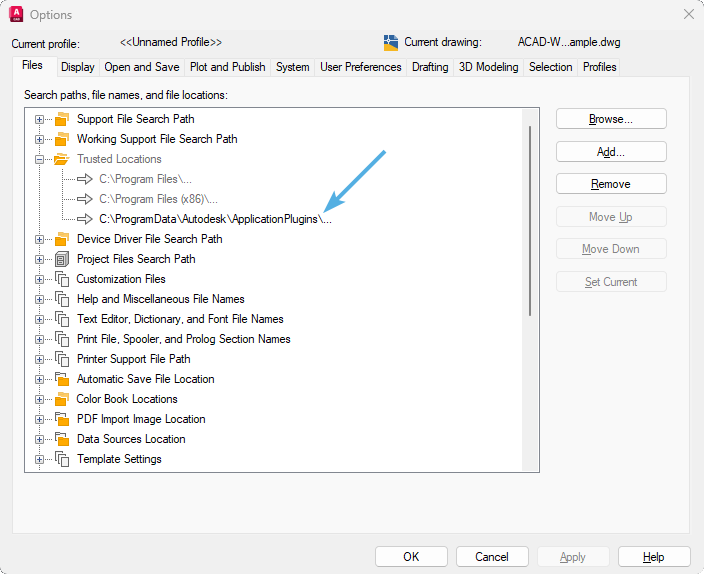Viewport: 704px width, 574px height.
Task: Click the AutoCAD logo in the title bar
Action: pos(16,14)
